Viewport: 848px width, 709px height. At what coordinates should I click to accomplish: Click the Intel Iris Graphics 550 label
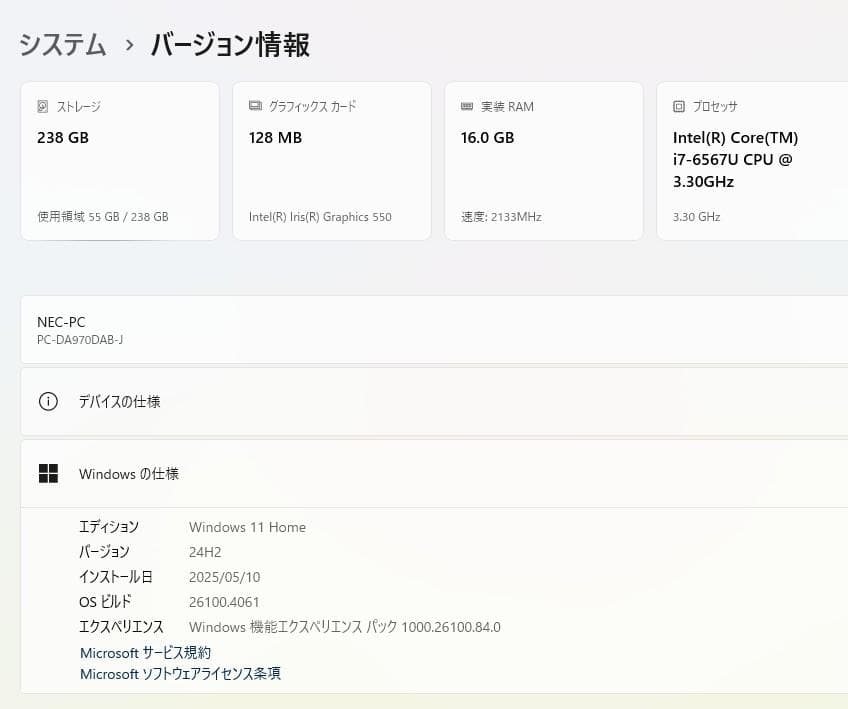319,216
